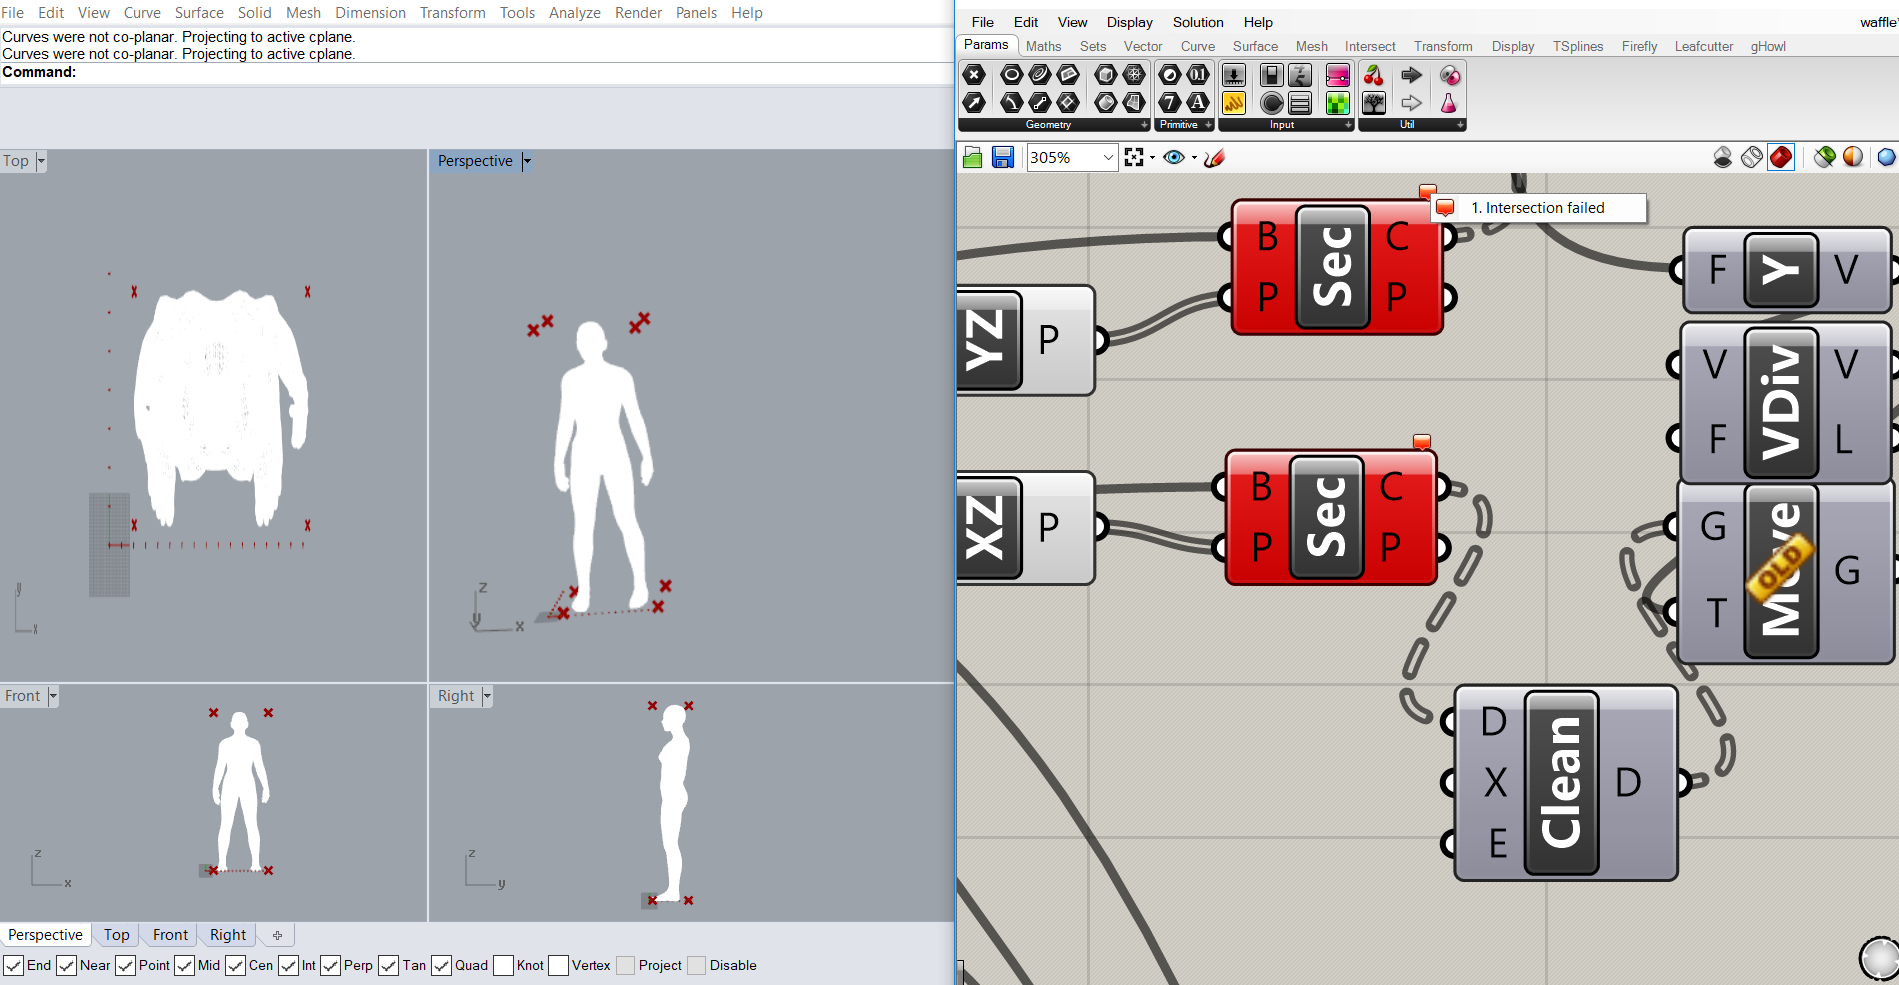
Task: Add a Gradient input component
Action: click(1338, 75)
